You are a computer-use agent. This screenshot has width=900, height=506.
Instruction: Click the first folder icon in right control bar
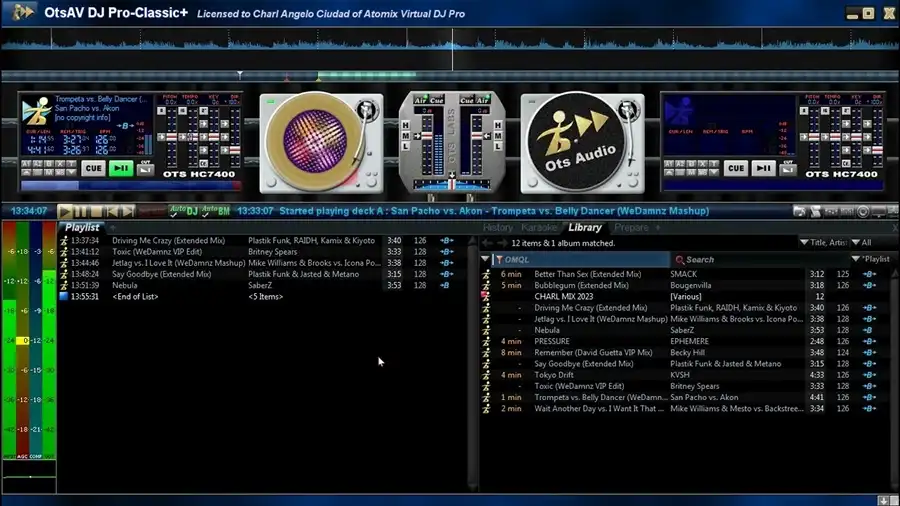(799, 212)
